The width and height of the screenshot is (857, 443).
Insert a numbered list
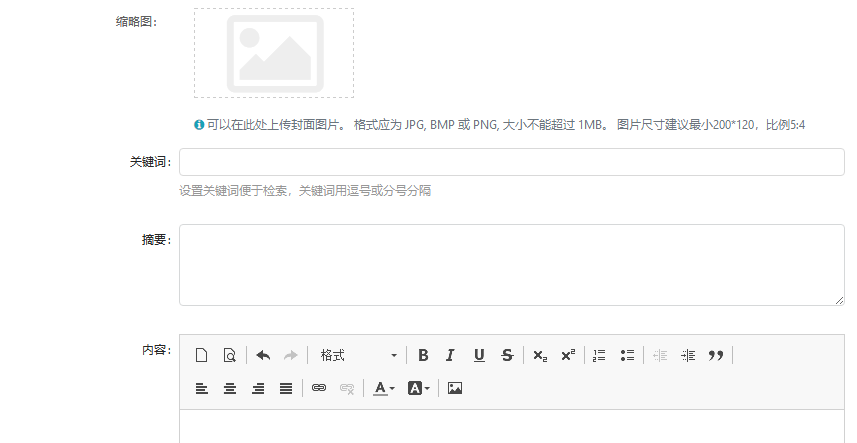point(600,355)
